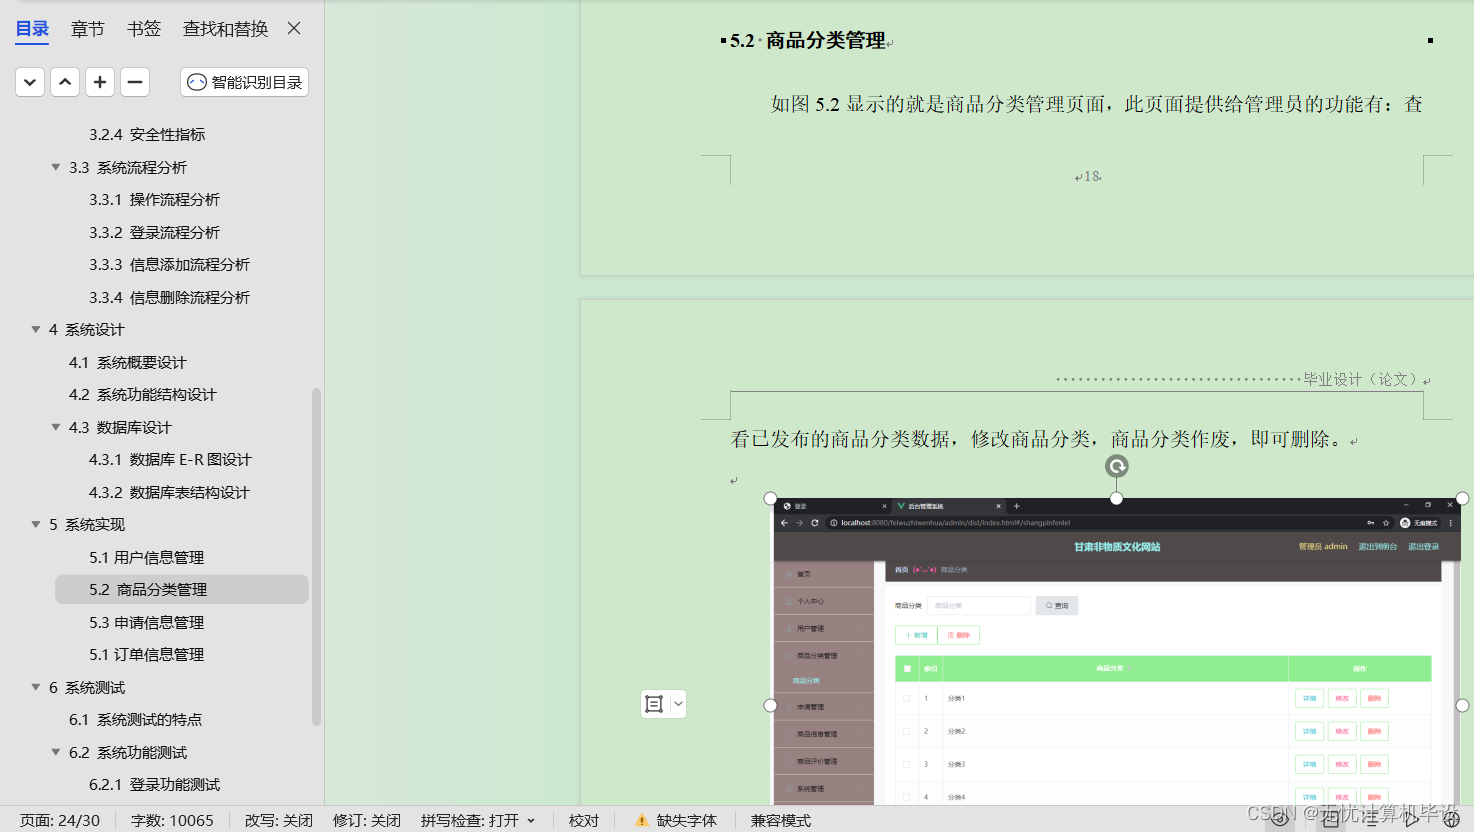
Task: Expand TOC levels with the plus icon
Action: [x=99, y=81]
